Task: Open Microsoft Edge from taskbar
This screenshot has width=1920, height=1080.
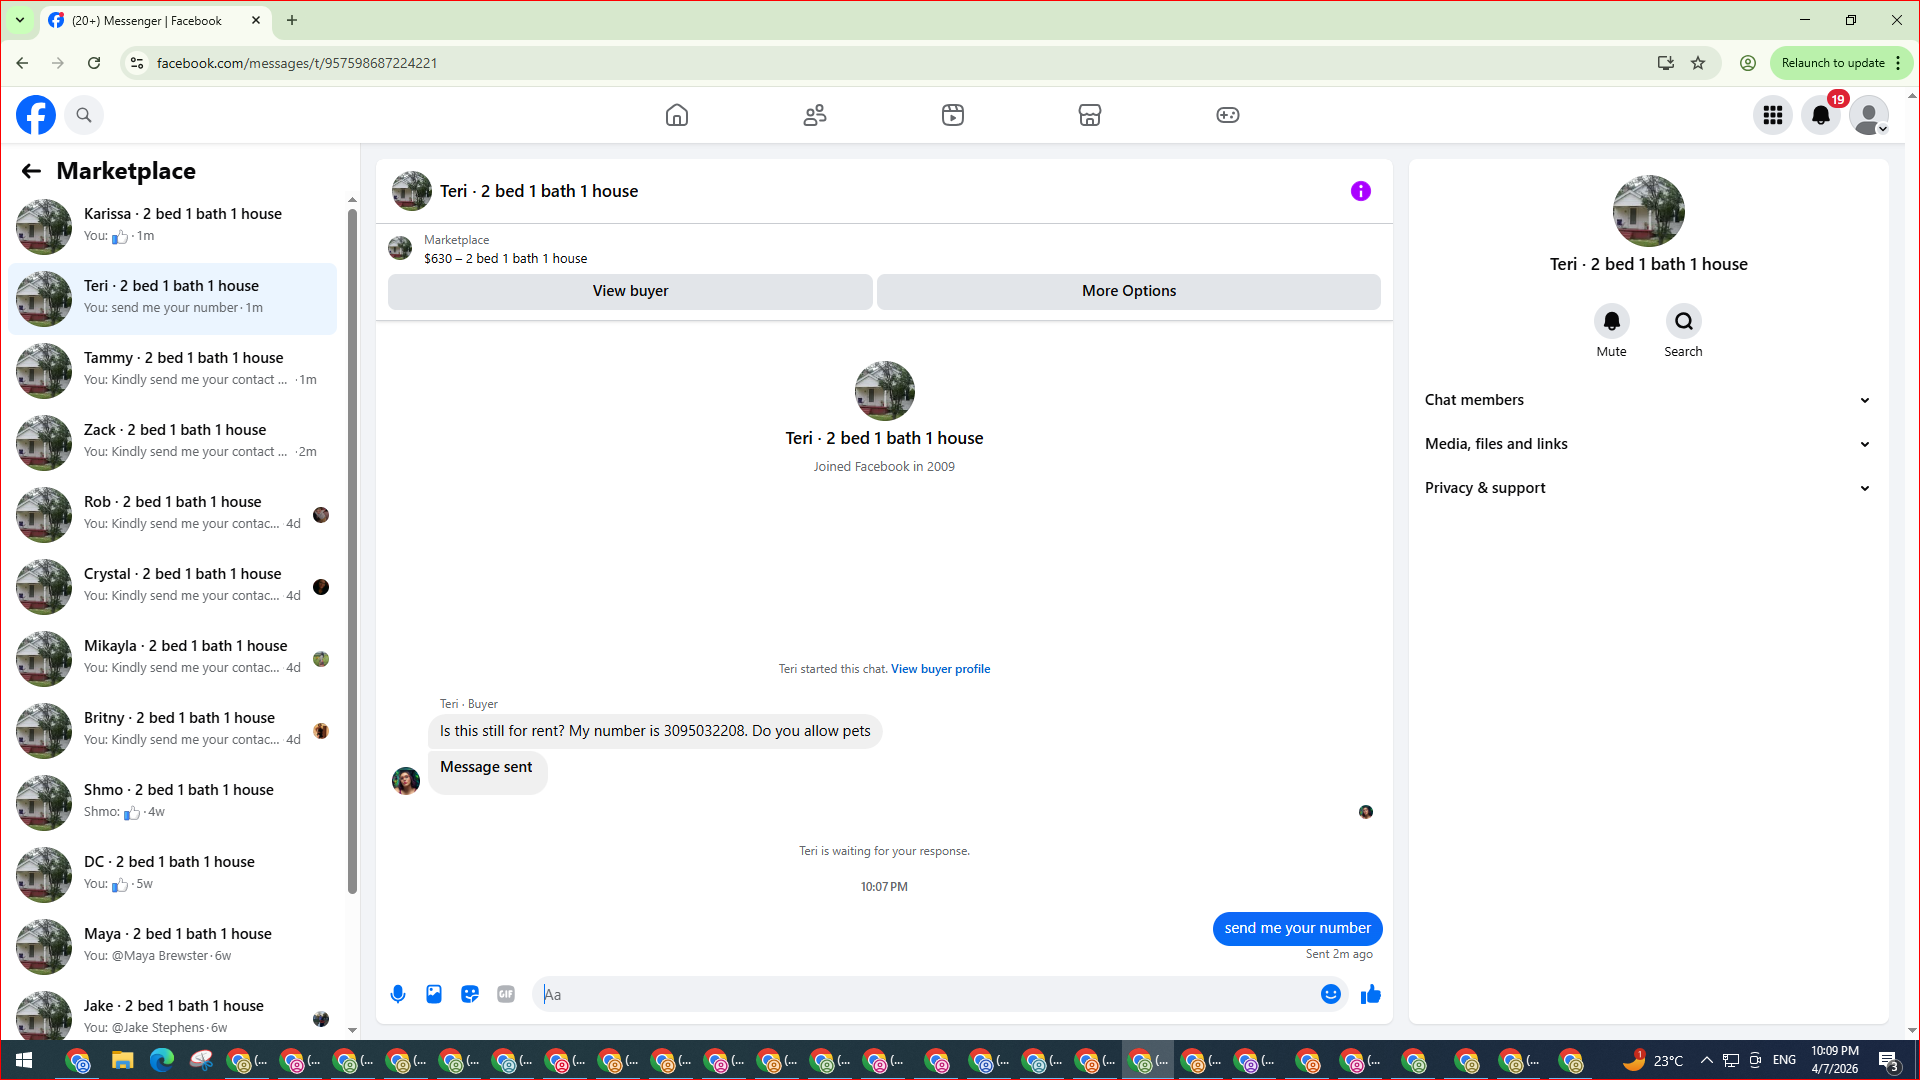Action: tap(162, 1060)
